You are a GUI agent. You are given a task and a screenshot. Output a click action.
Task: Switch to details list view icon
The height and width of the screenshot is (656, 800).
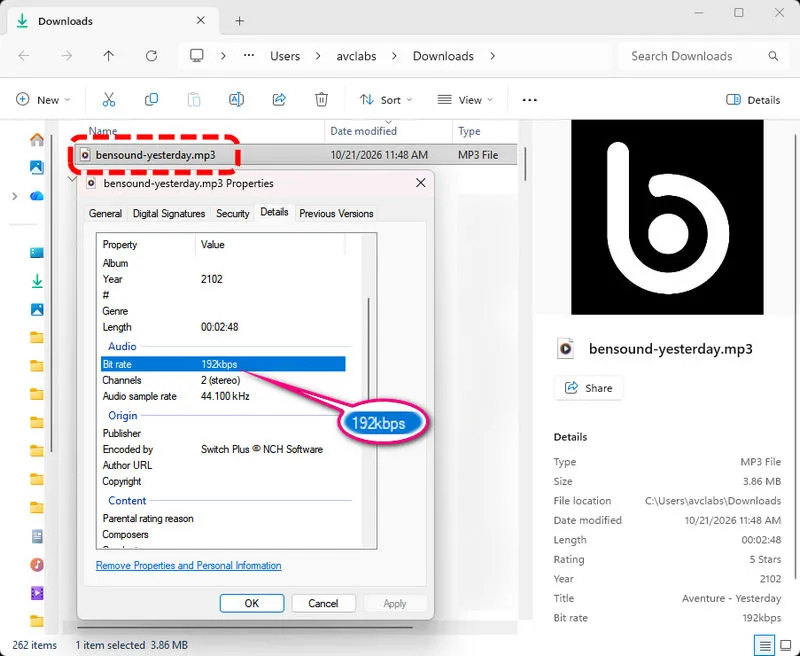click(x=764, y=645)
